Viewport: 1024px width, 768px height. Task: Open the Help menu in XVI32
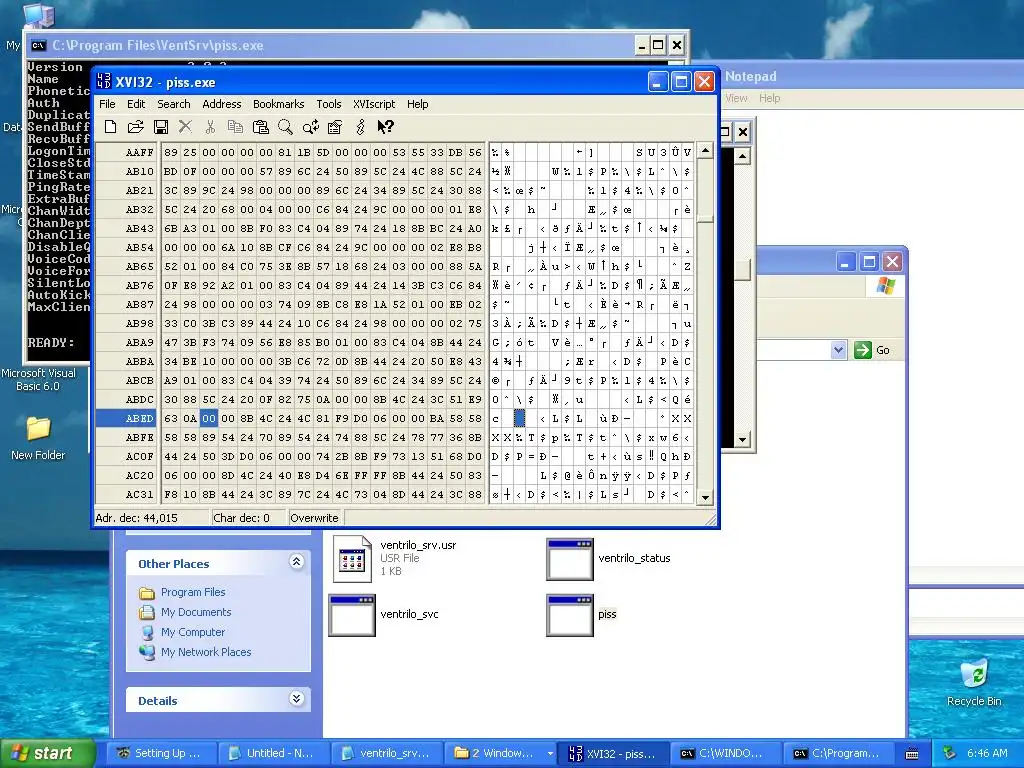click(417, 104)
